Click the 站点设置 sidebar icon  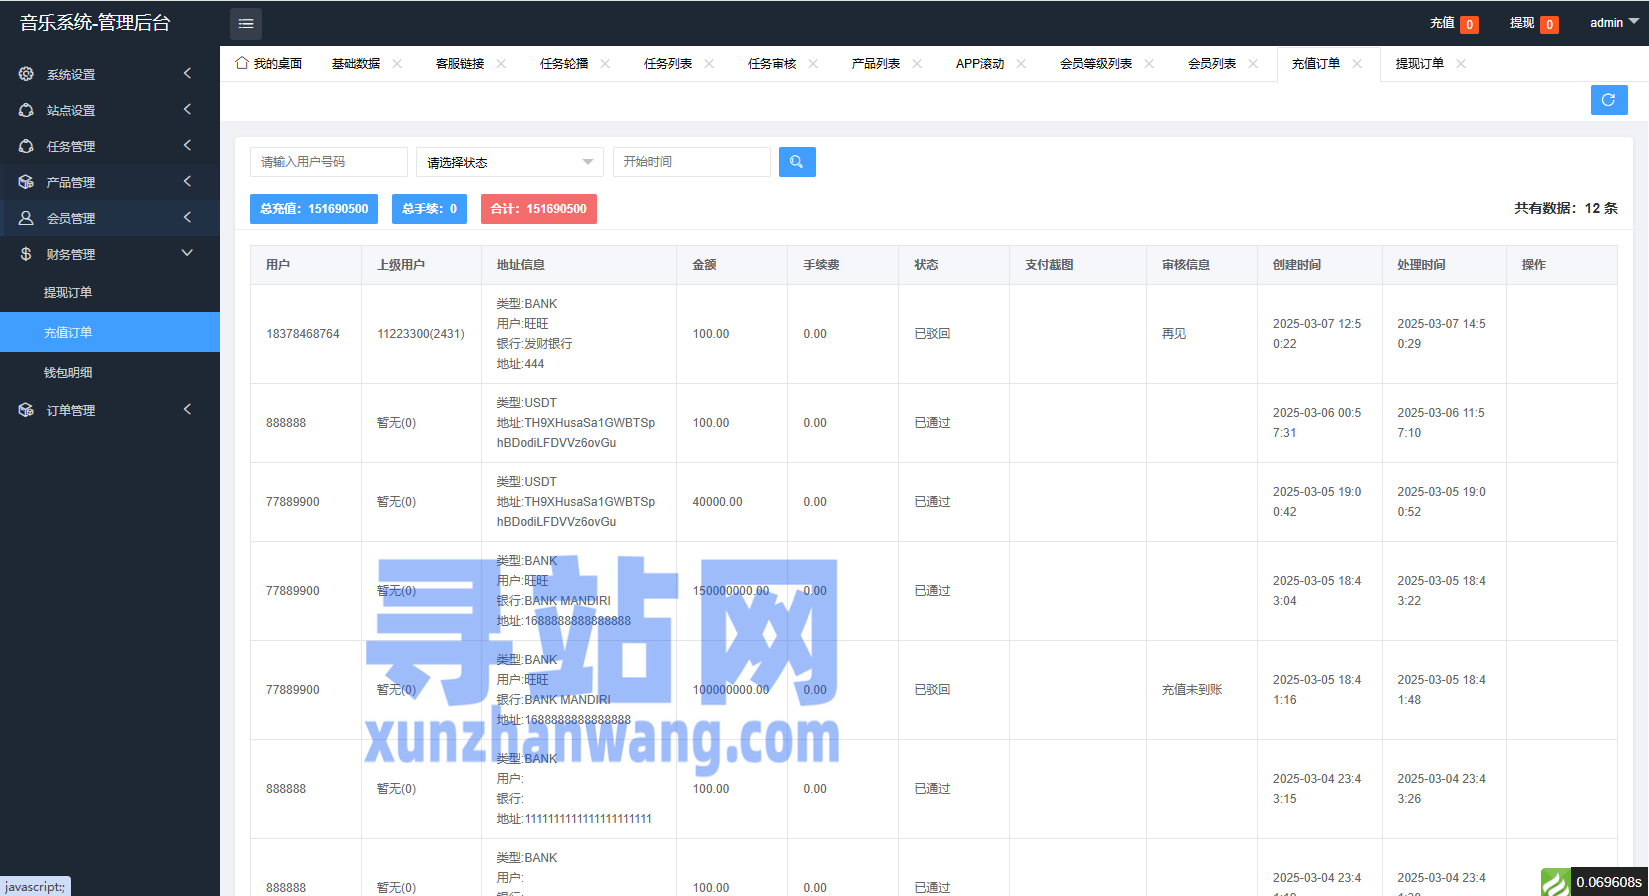click(26, 110)
